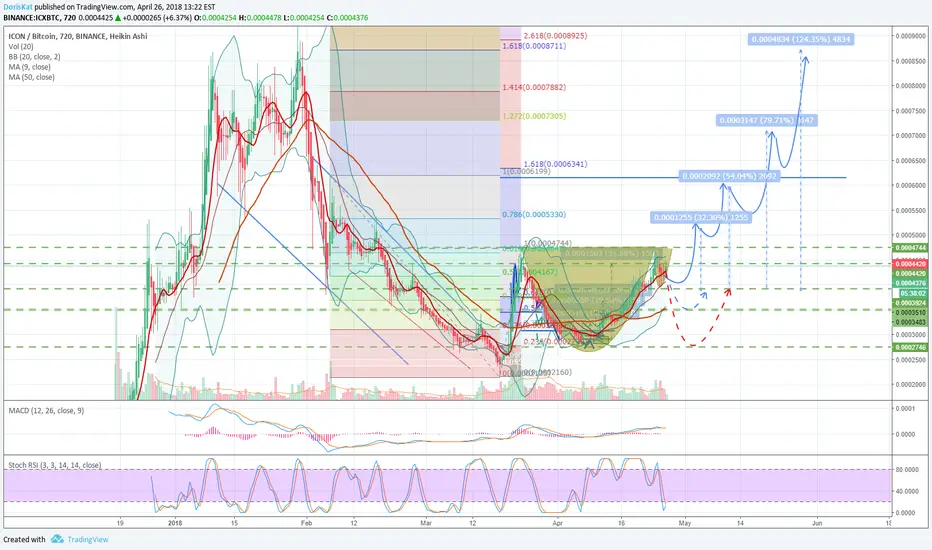The height and width of the screenshot is (550, 932).
Task: Click the 0.0004834 (124.35%) target label
Action: (x=801, y=39)
